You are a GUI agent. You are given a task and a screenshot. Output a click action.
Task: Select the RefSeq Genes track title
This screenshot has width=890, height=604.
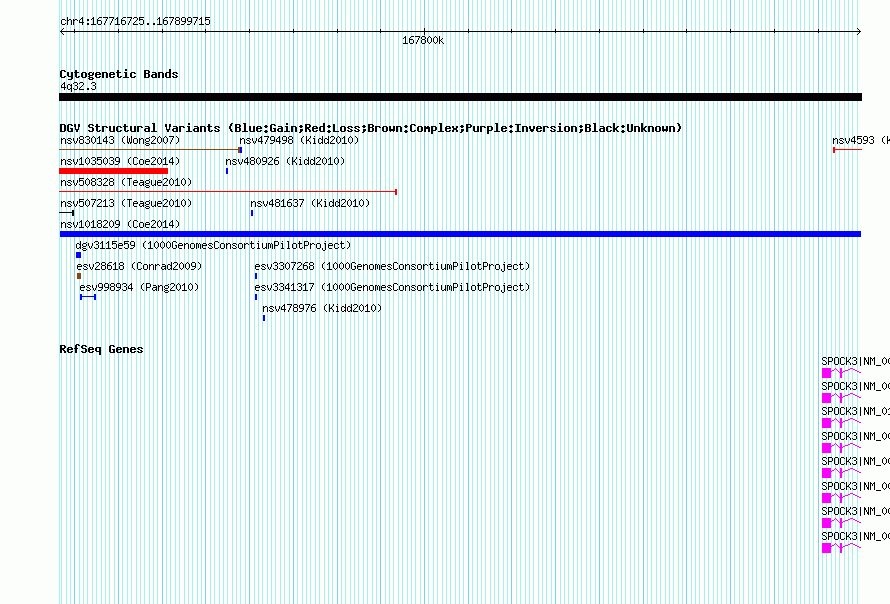tap(101, 349)
